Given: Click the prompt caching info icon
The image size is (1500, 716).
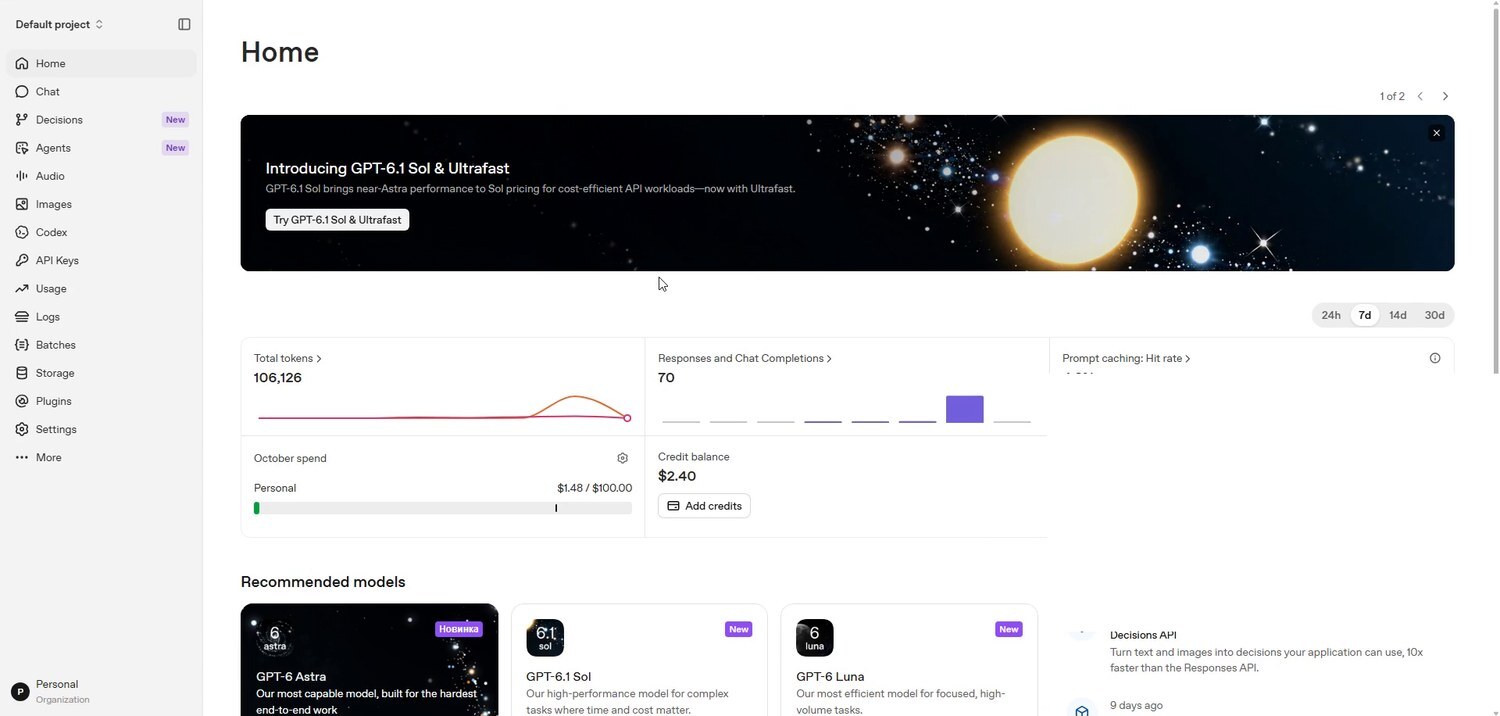Looking at the screenshot, I should tap(1435, 358).
